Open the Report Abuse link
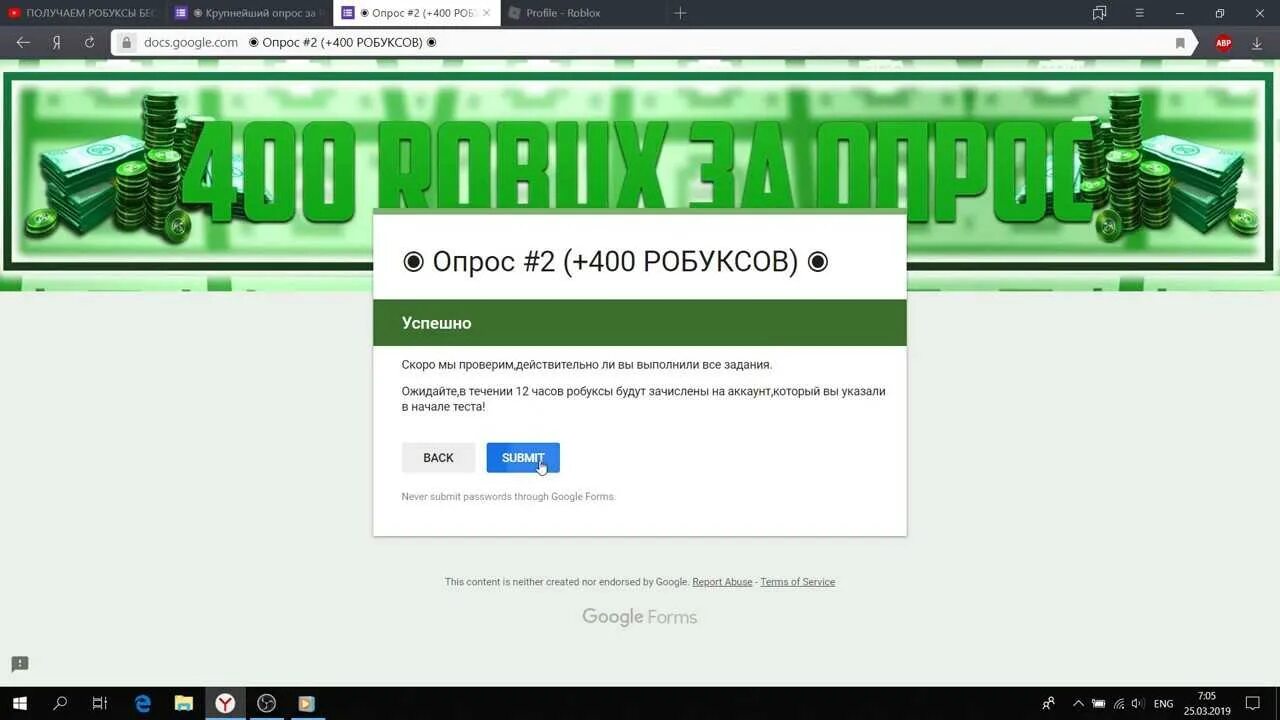The width and height of the screenshot is (1280, 720). coord(722,582)
